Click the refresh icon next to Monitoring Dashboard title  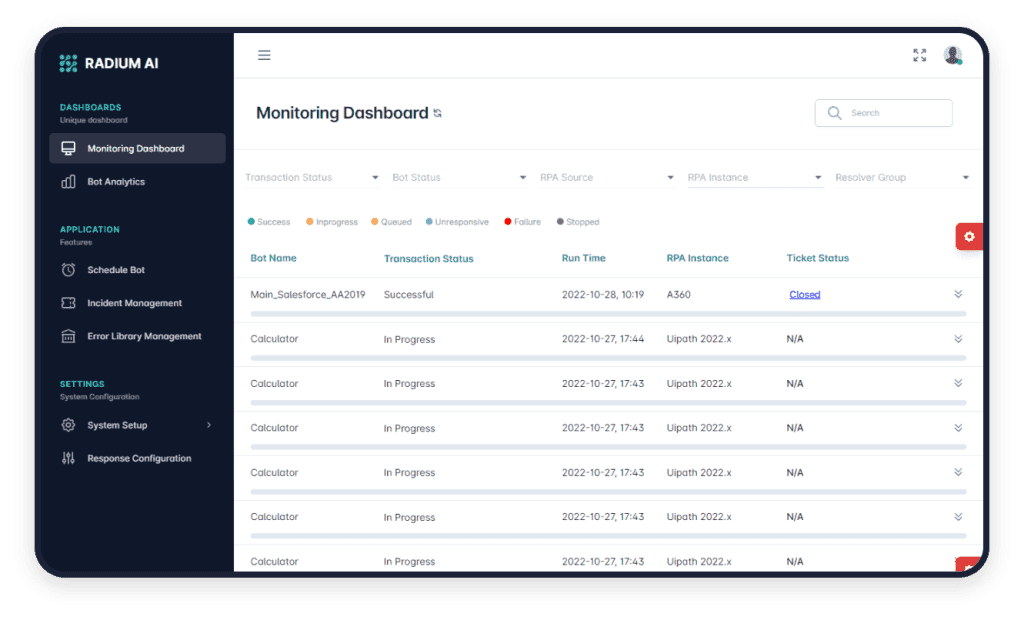437,113
